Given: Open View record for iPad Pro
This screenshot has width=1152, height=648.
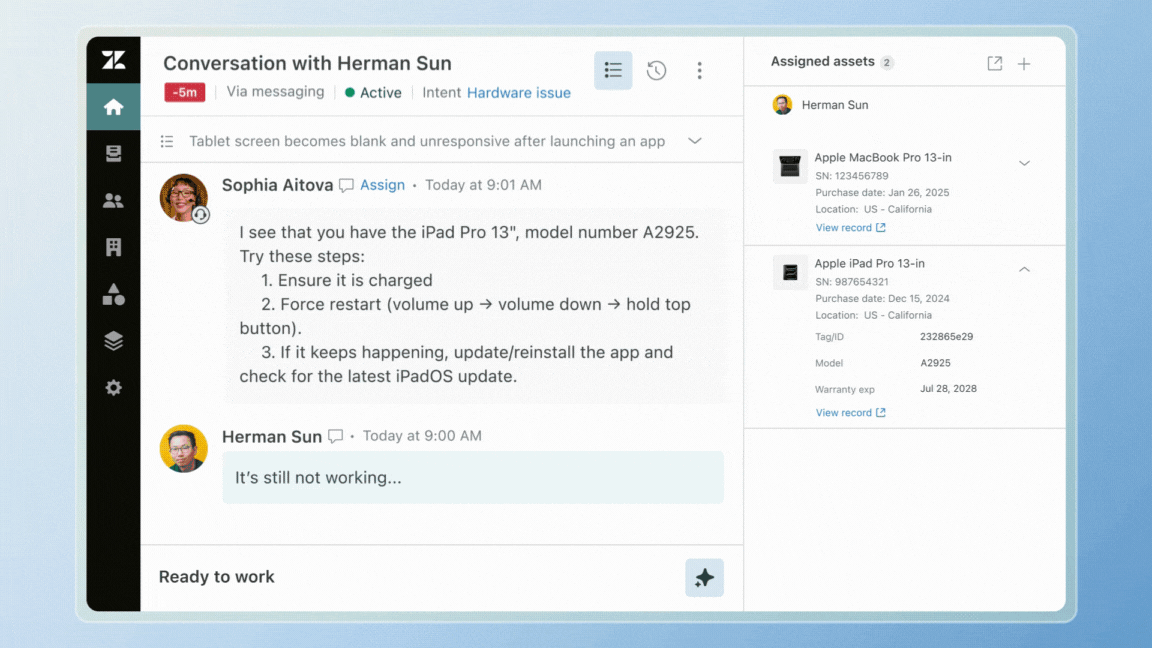Looking at the screenshot, I should click(850, 413).
